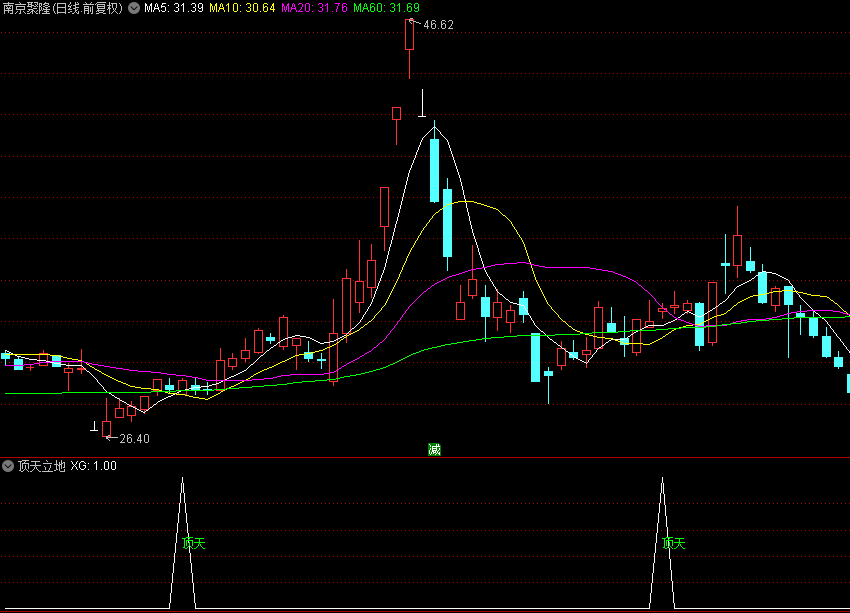The height and width of the screenshot is (613, 850).
Task: Click the MA20: 31.76 label
Action: point(314,8)
